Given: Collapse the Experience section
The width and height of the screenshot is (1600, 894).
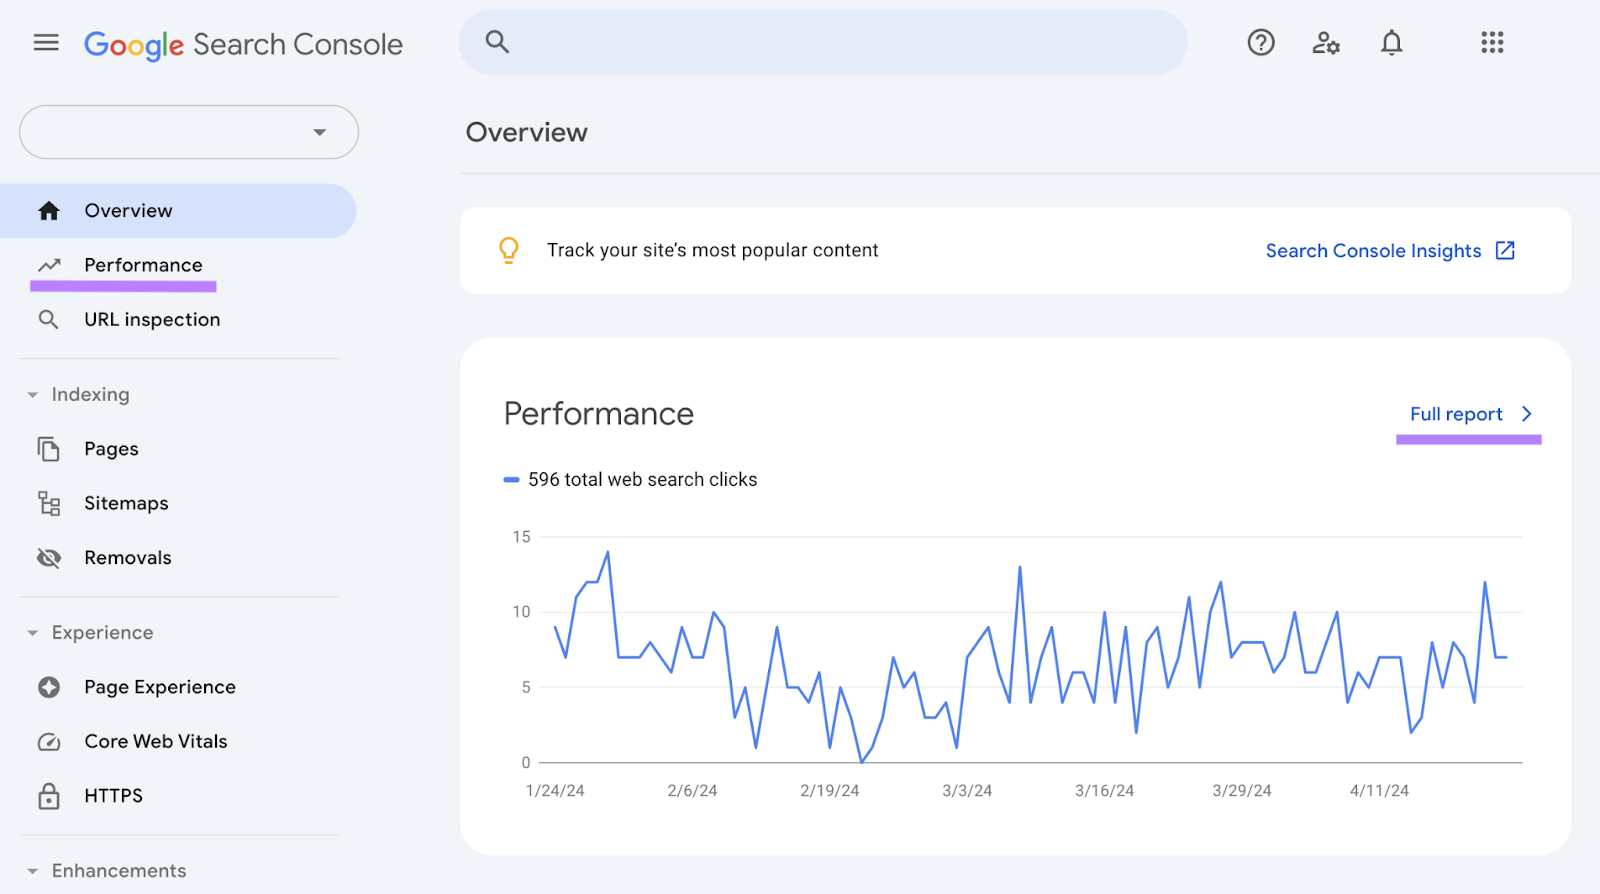Looking at the screenshot, I should (33, 633).
